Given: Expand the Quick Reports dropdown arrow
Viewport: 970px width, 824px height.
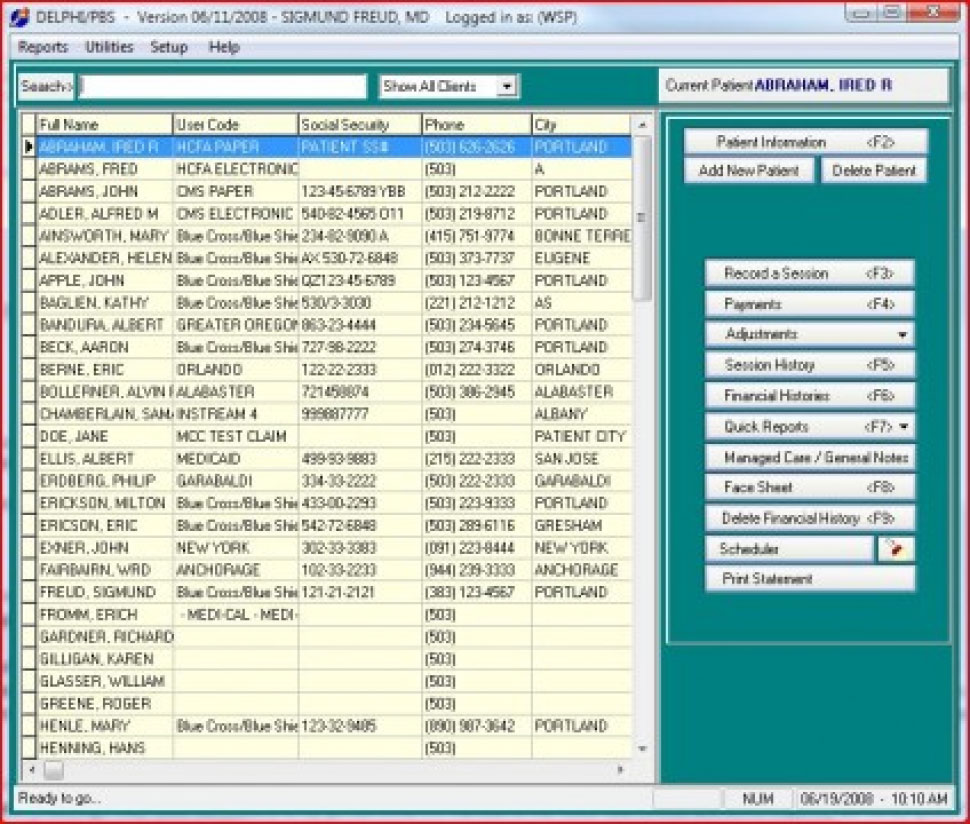Looking at the screenshot, I should (x=904, y=426).
